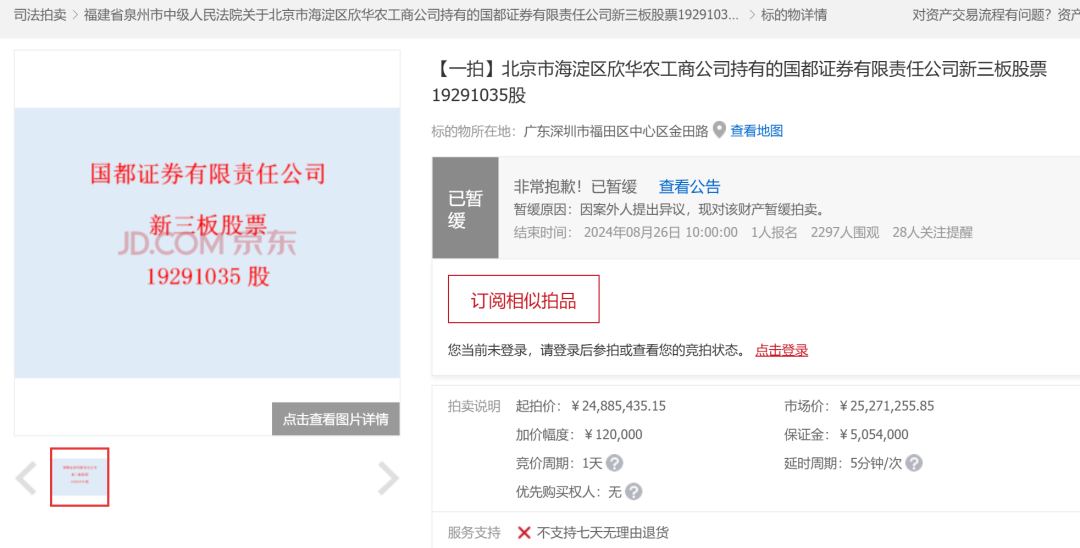Go to the previous image with the left arrow
This screenshot has width=1080, height=548.
pyautogui.click(x=27, y=478)
